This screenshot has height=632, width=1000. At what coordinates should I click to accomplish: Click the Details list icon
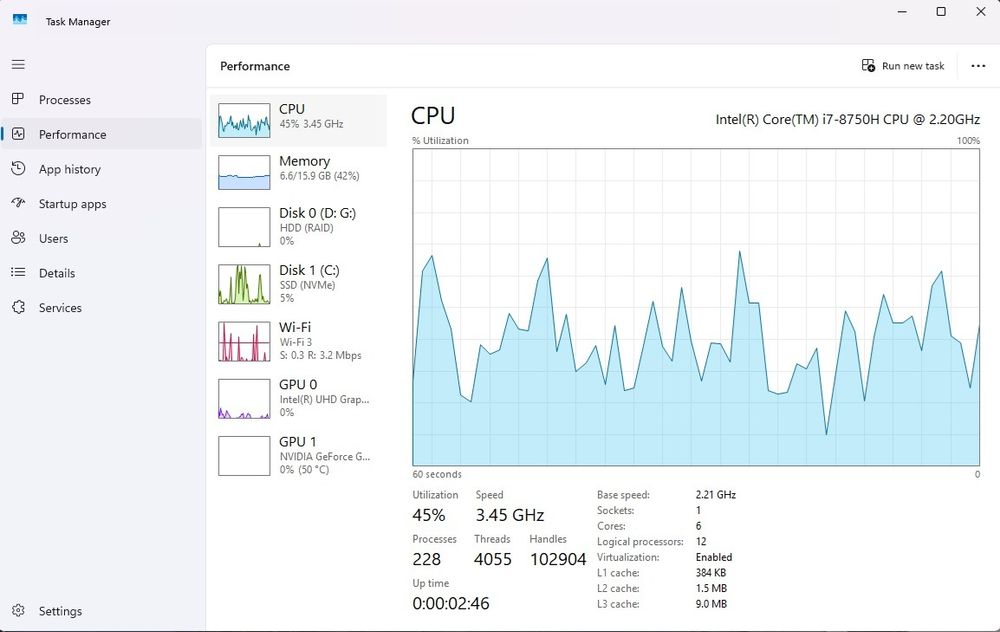pos(18,272)
